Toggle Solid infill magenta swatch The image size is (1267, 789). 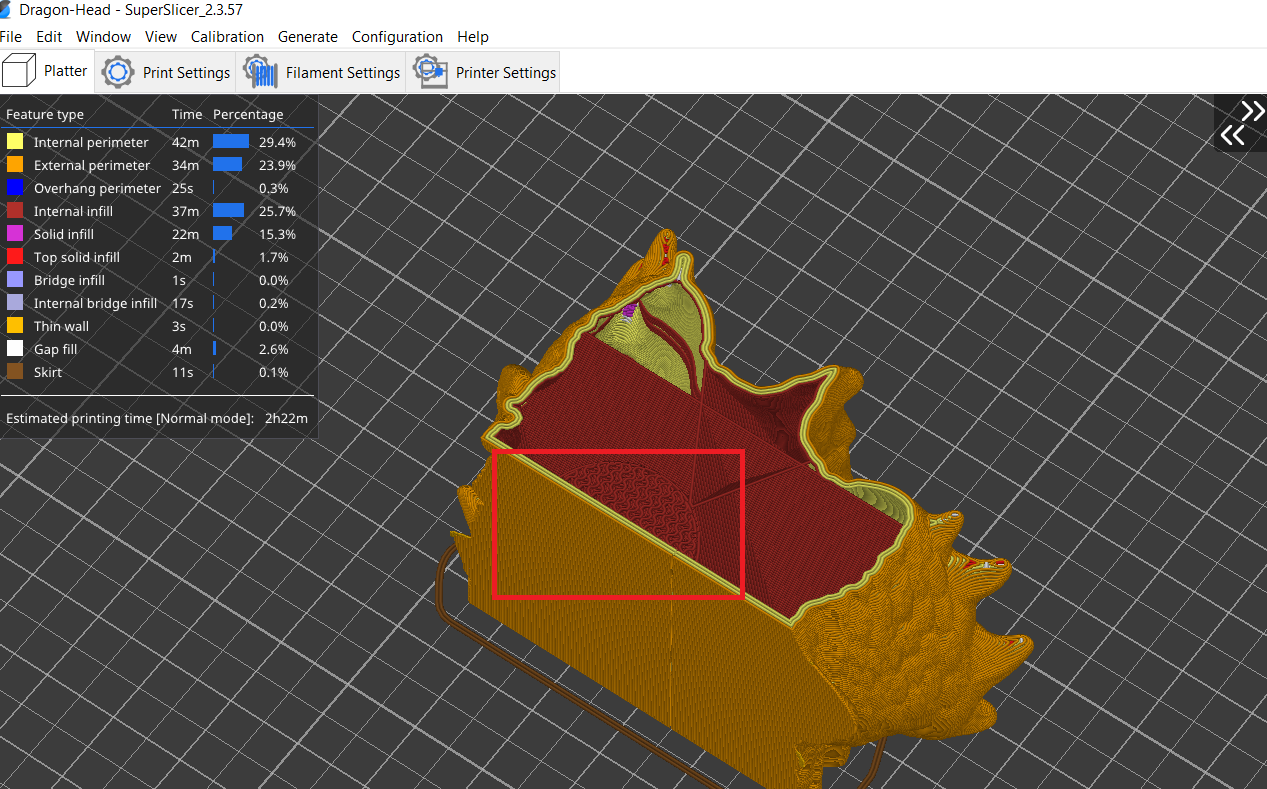click(x=14, y=234)
